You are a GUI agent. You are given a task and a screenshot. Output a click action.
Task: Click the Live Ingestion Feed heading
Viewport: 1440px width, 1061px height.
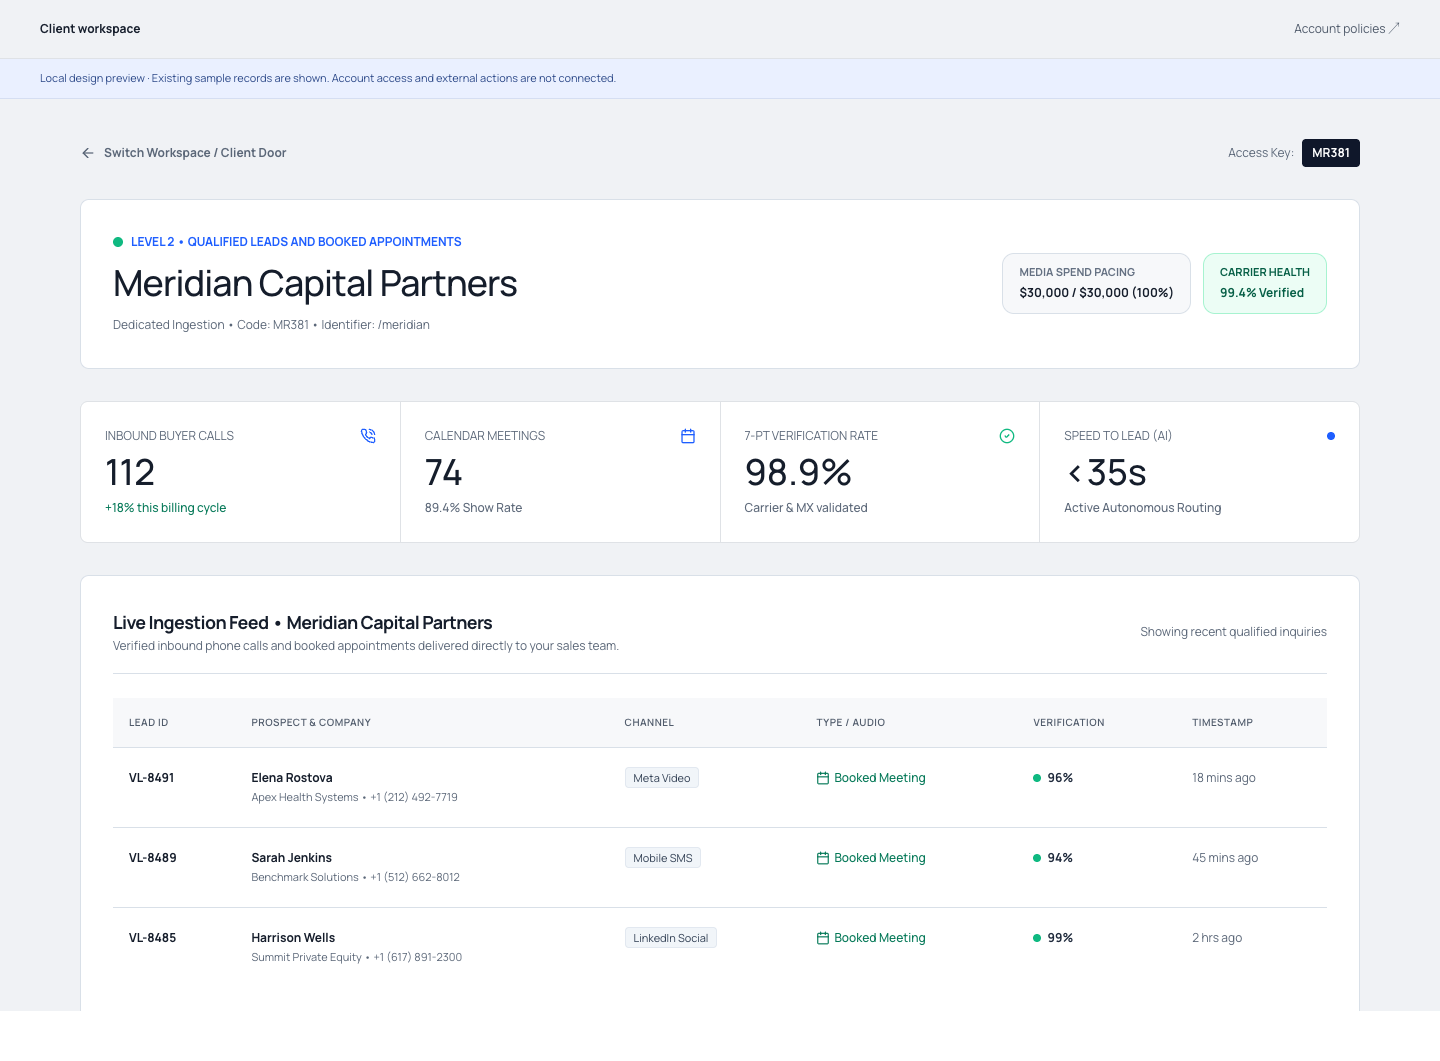tap(303, 623)
